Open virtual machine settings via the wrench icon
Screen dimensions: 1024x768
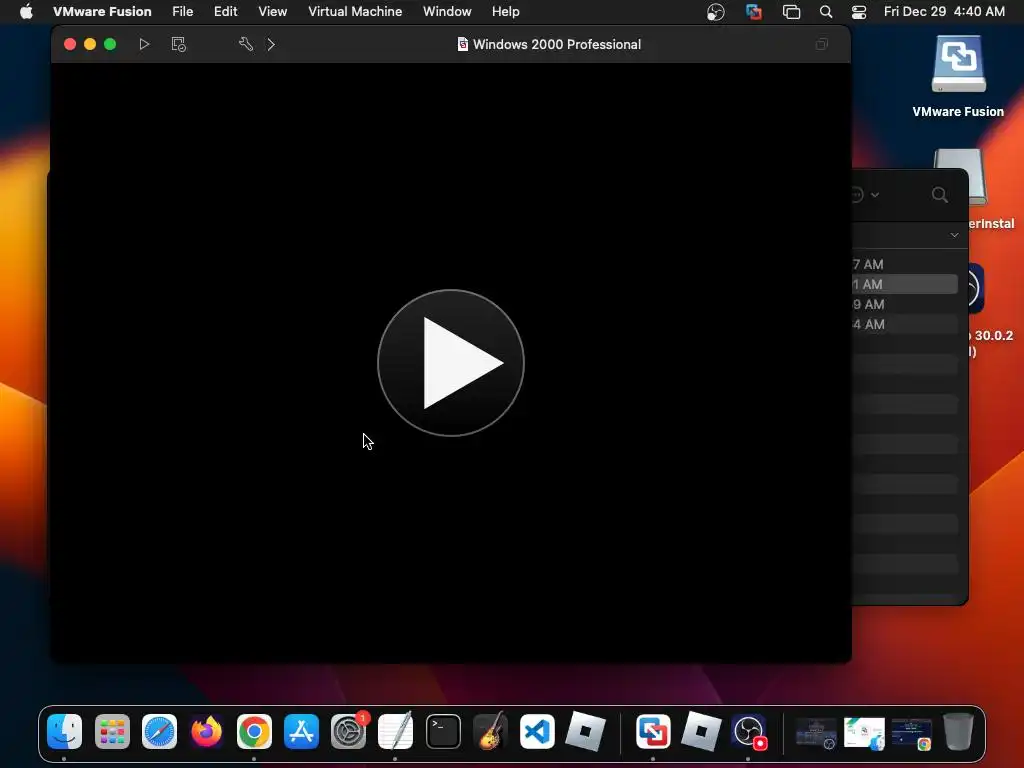246,44
